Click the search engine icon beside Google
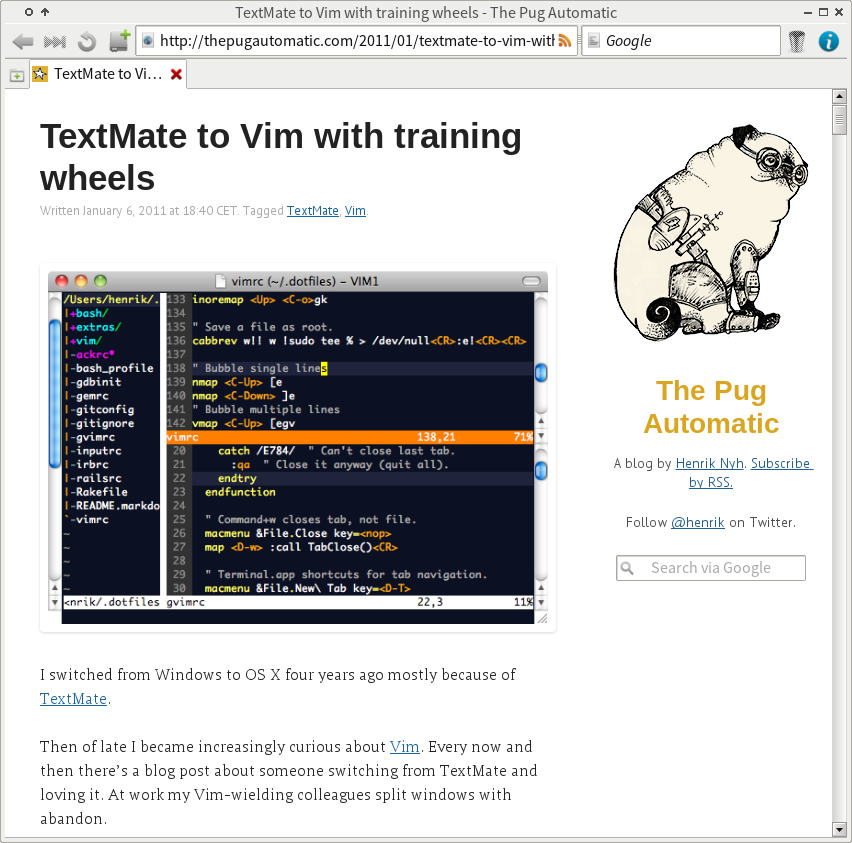Image resolution: width=852 pixels, height=843 pixels. pos(594,41)
